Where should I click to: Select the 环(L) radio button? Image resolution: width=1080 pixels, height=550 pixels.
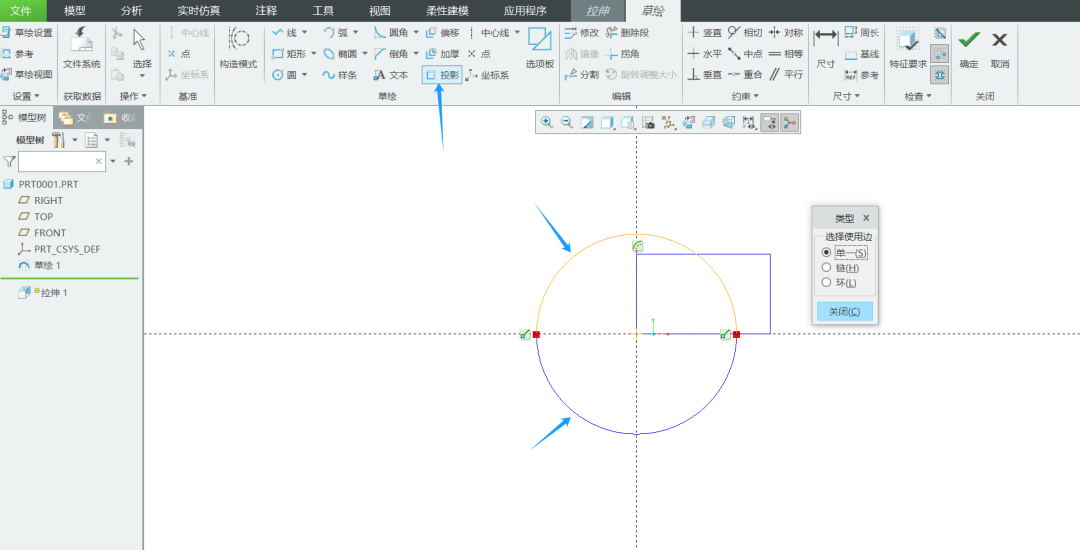(x=827, y=282)
